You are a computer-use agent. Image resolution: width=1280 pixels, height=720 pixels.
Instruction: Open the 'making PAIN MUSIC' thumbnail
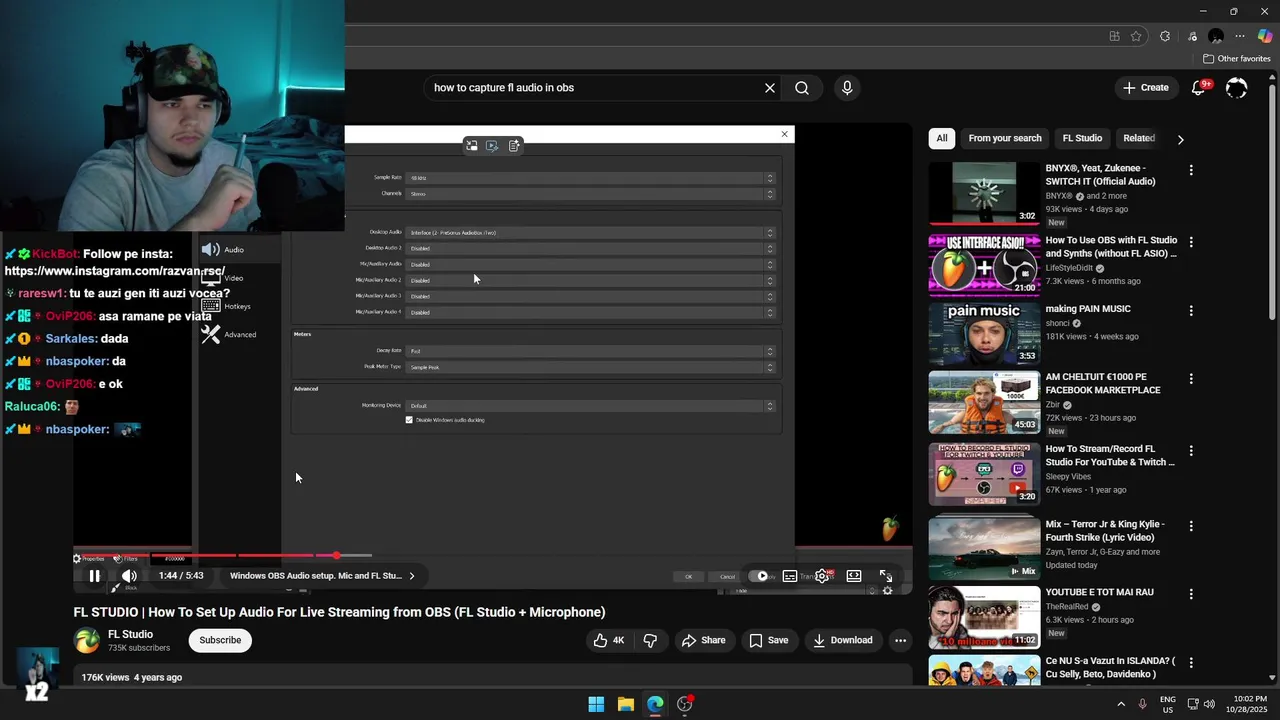pos(984,334)
